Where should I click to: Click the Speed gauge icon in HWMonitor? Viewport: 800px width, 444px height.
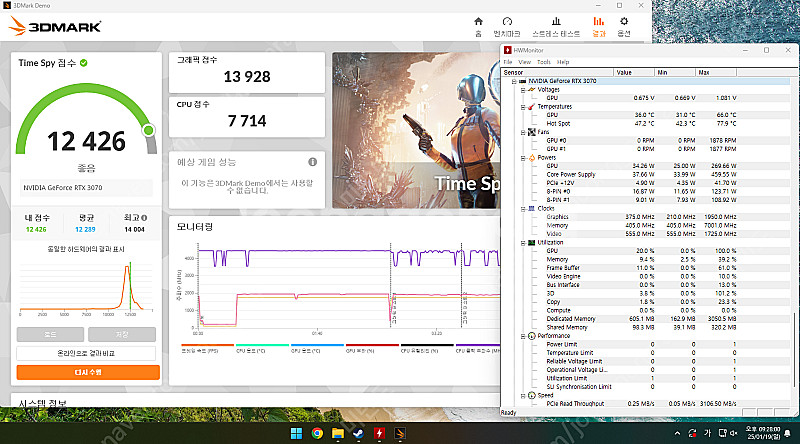click(532, 396)
